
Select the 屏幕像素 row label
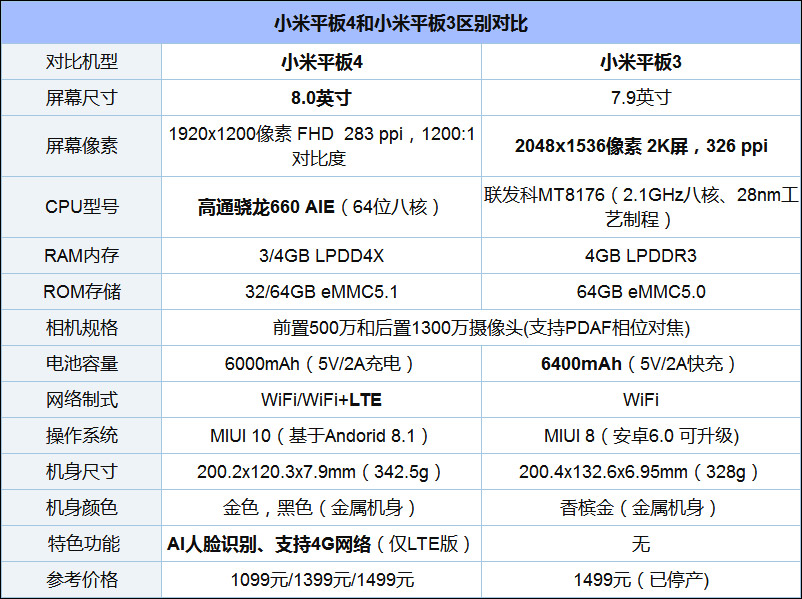click(x=82, y=146)
